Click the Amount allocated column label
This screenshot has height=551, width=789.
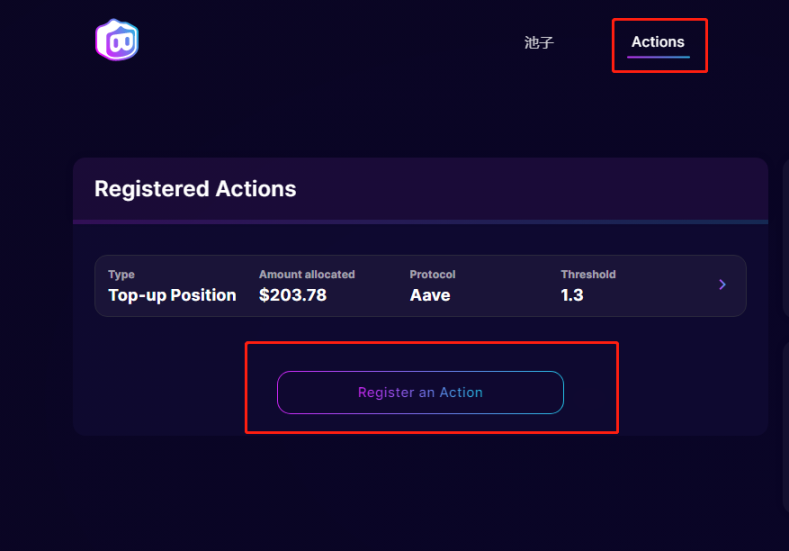pos(307,274)
